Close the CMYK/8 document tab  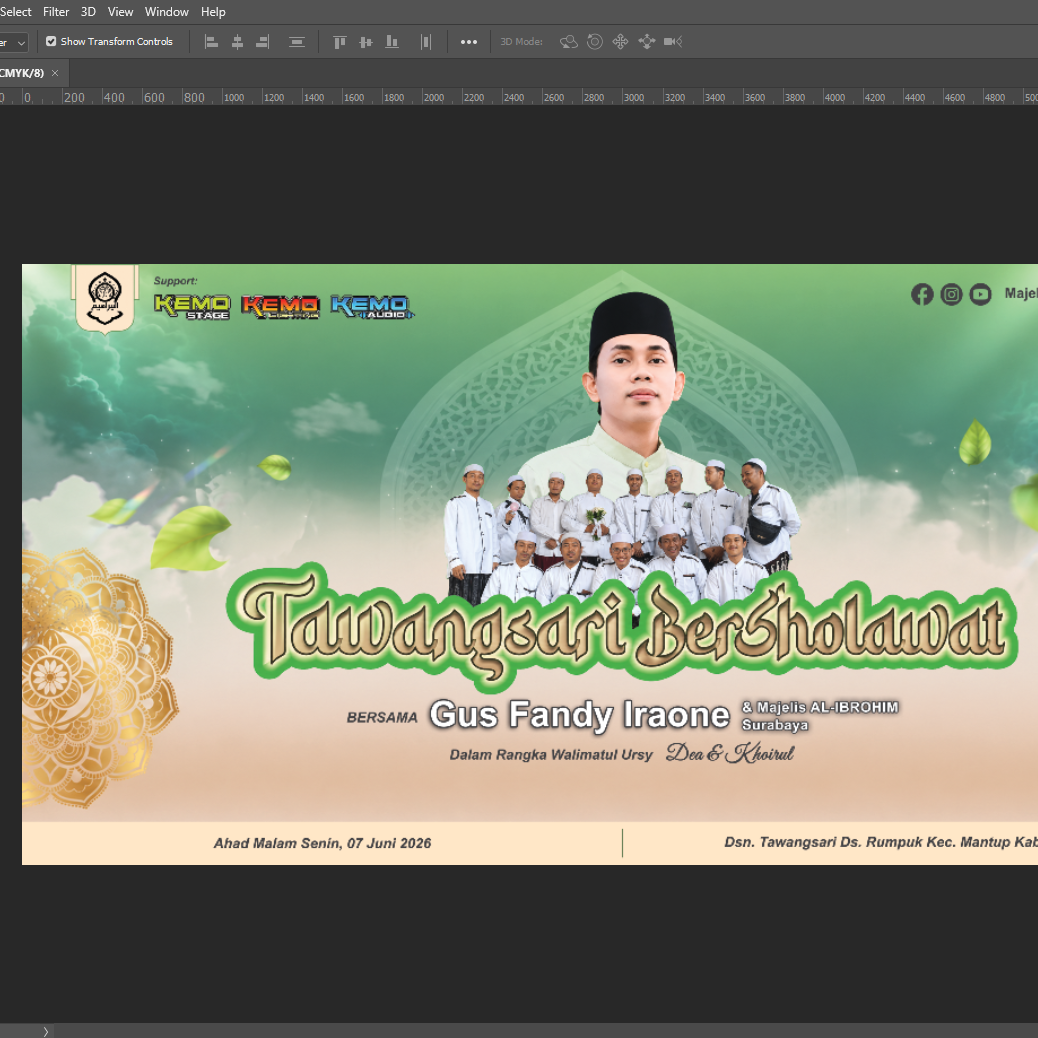point(55,73)
